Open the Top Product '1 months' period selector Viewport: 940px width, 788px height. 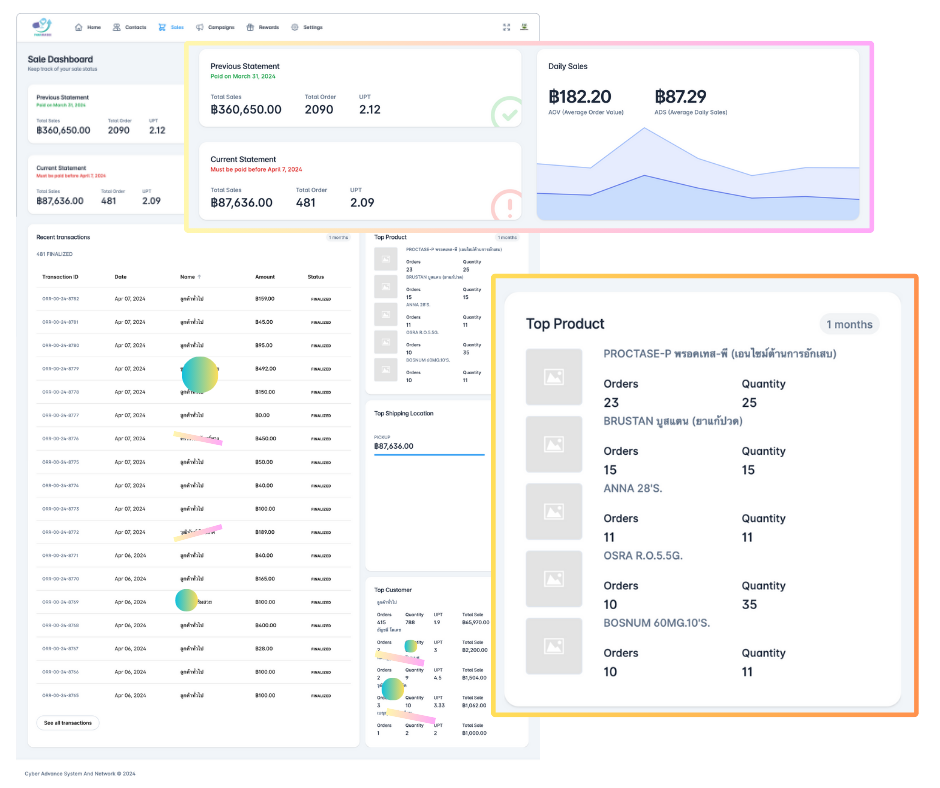[849, 324]
